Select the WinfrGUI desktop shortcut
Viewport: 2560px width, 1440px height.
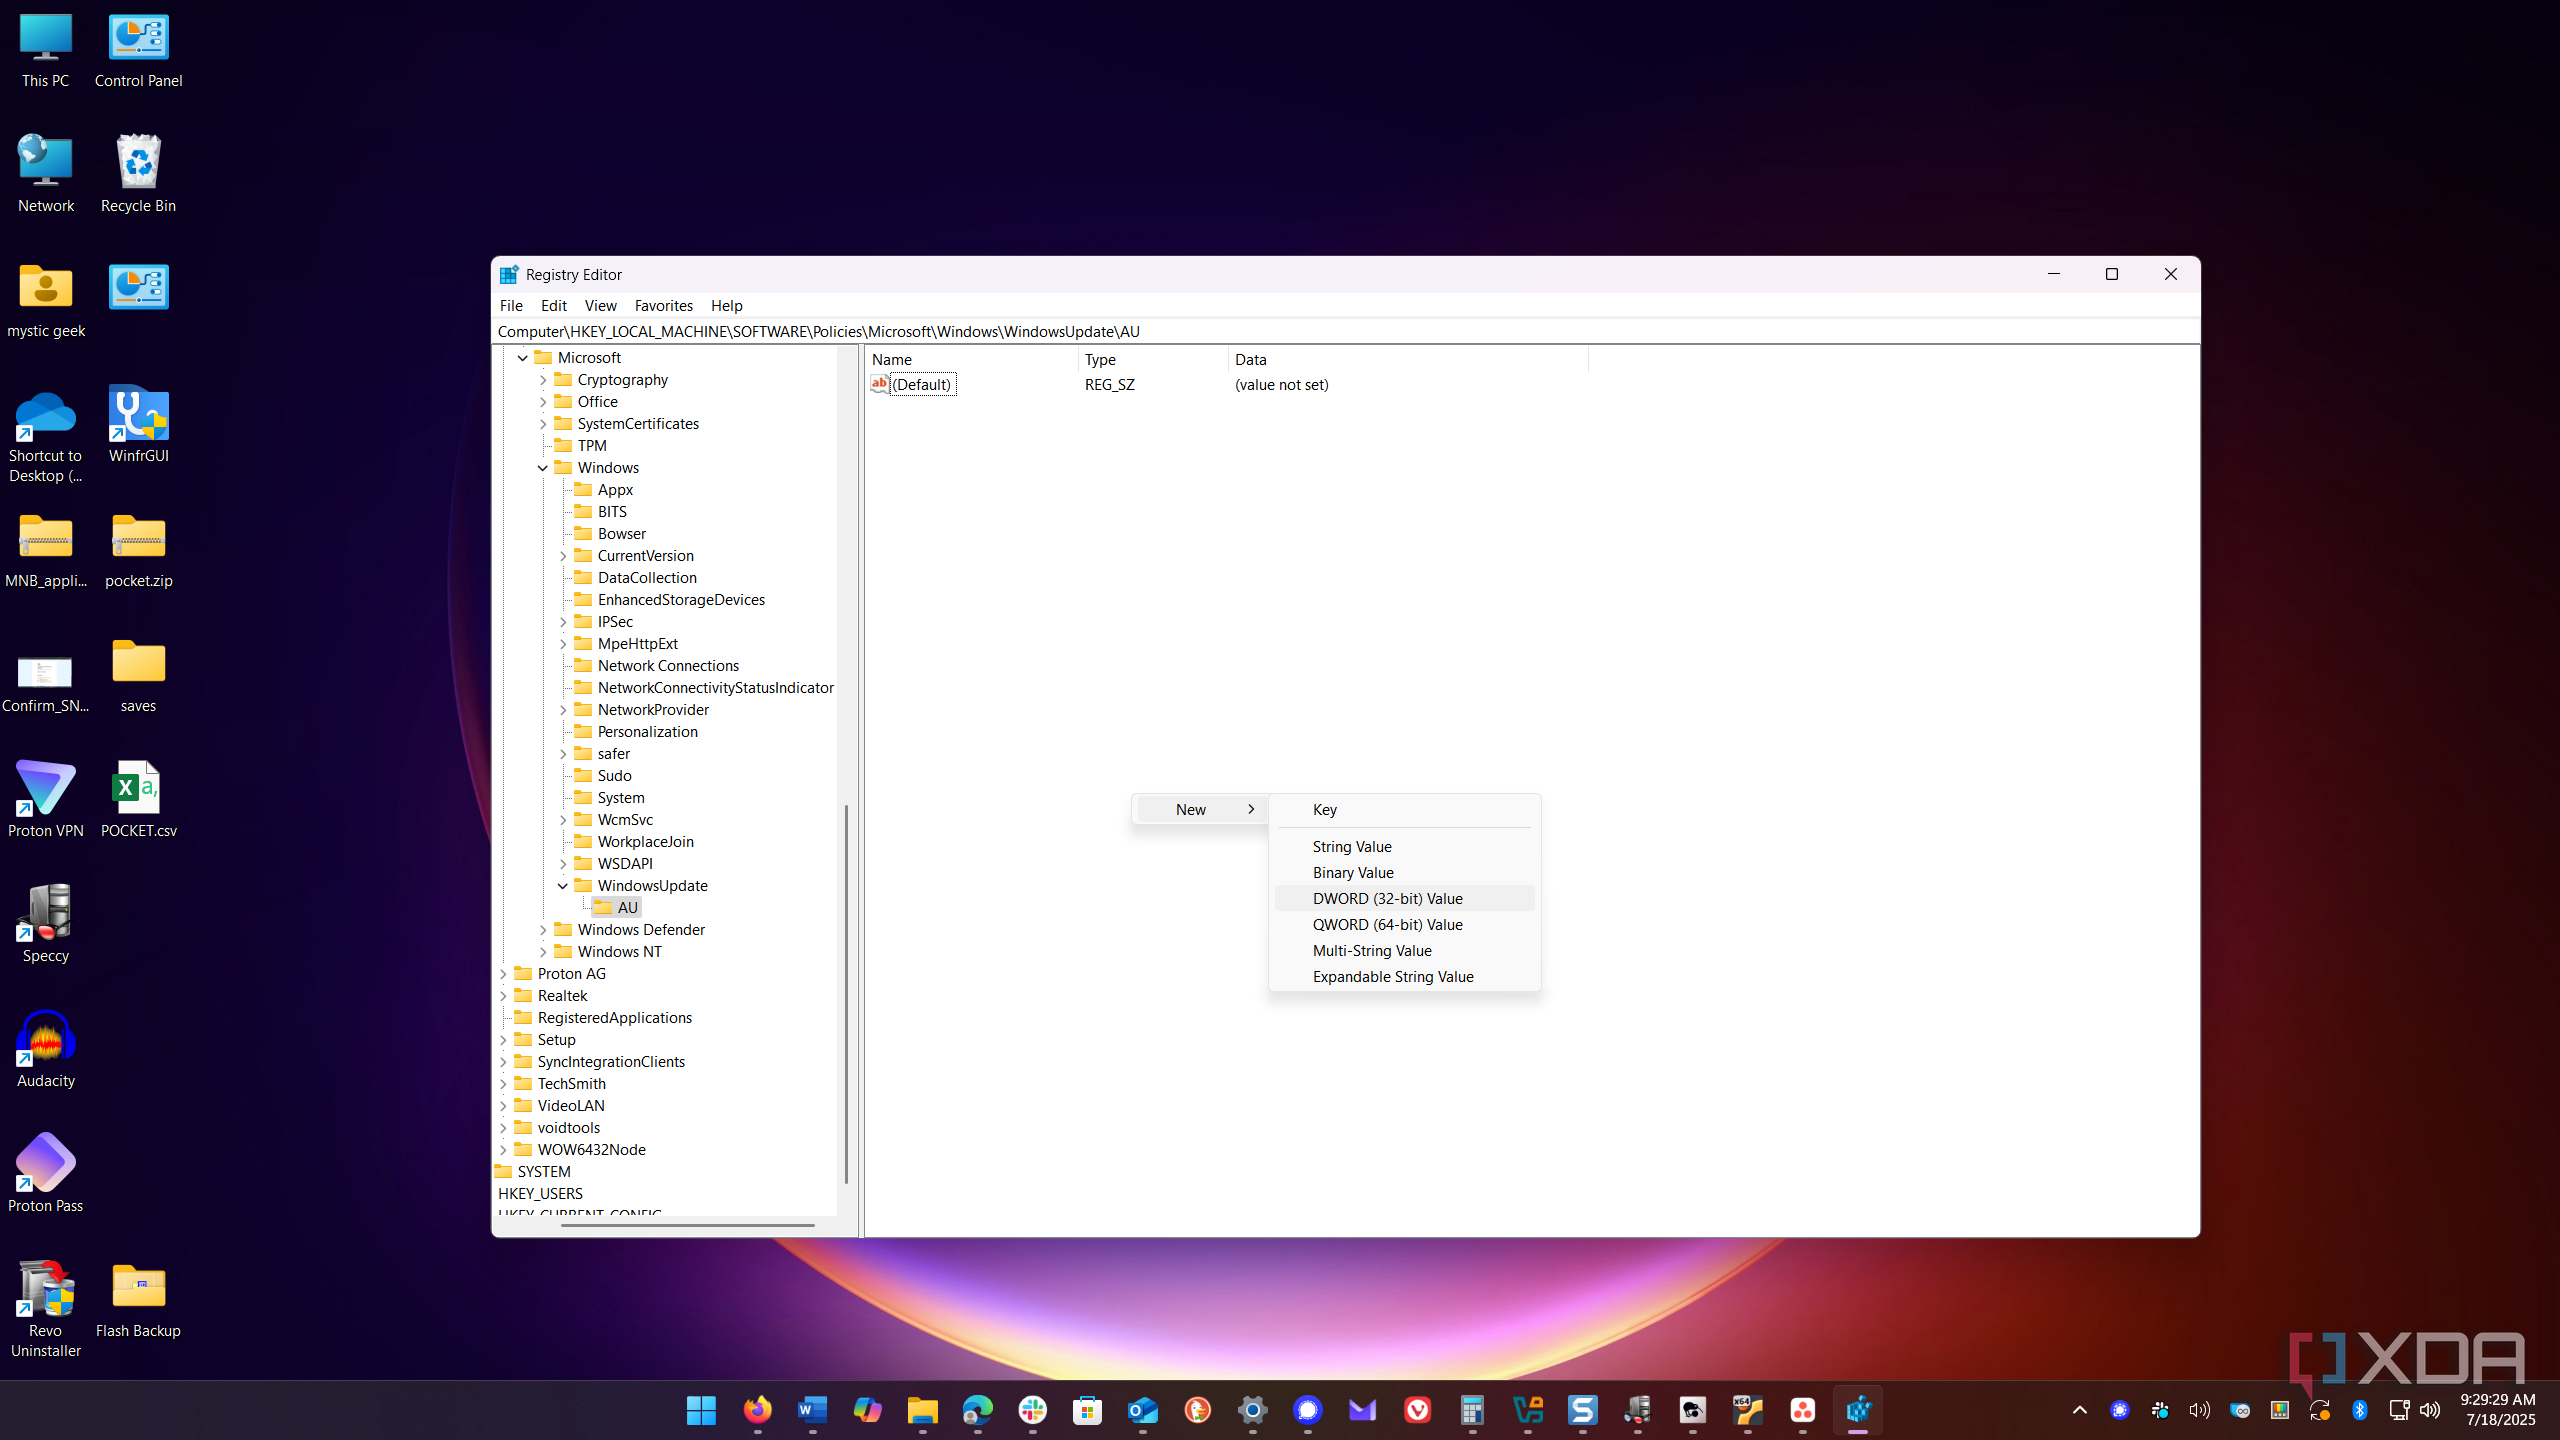click(138, 424)
